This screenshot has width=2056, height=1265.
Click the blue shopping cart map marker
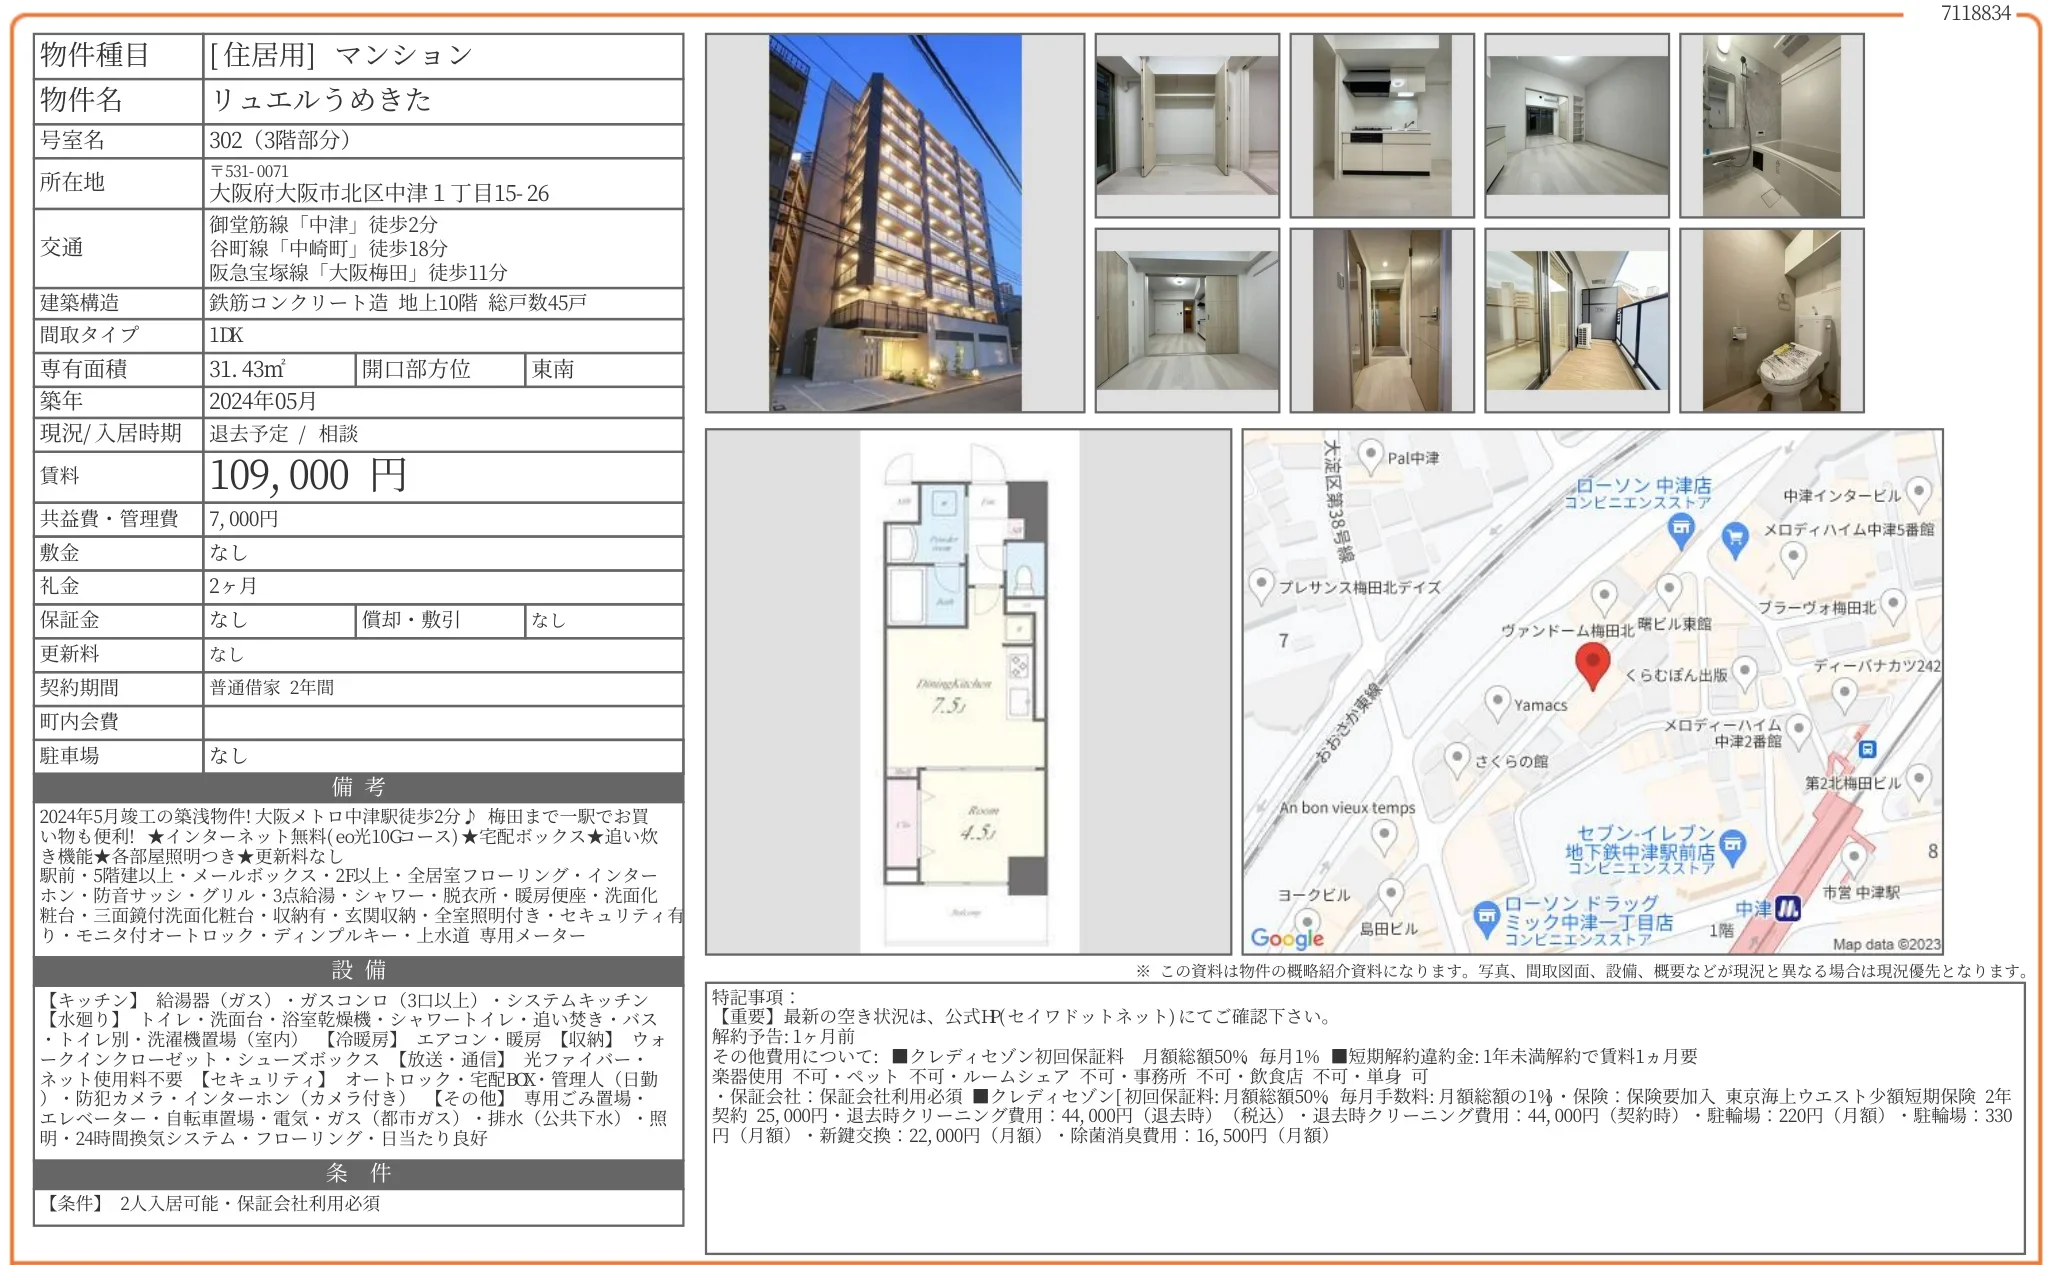[x=1735, y=538]
